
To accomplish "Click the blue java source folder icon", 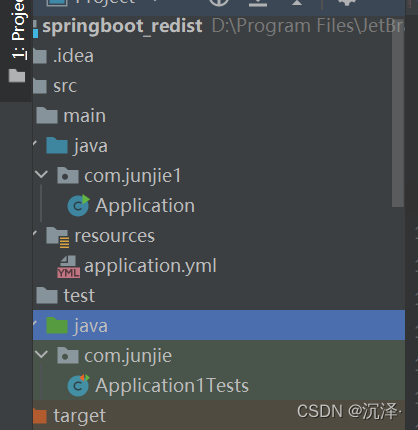I will (x=57, y=146).
